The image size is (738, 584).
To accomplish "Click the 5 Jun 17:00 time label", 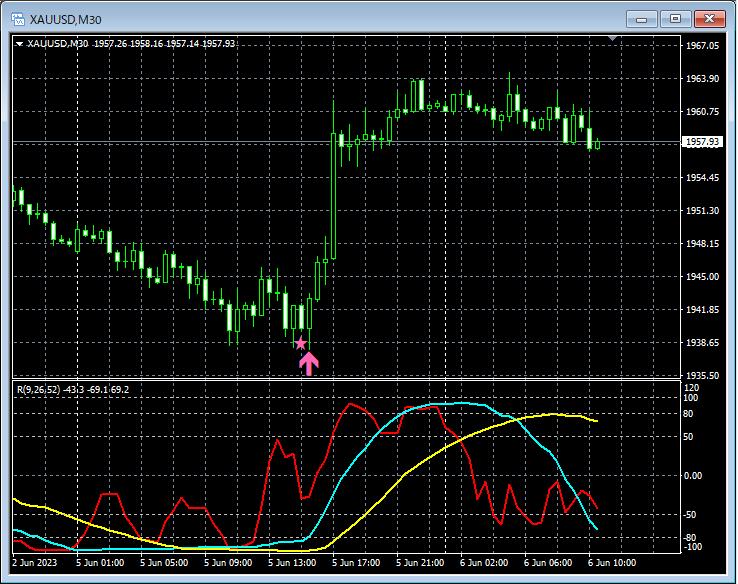I will point(356,563).
